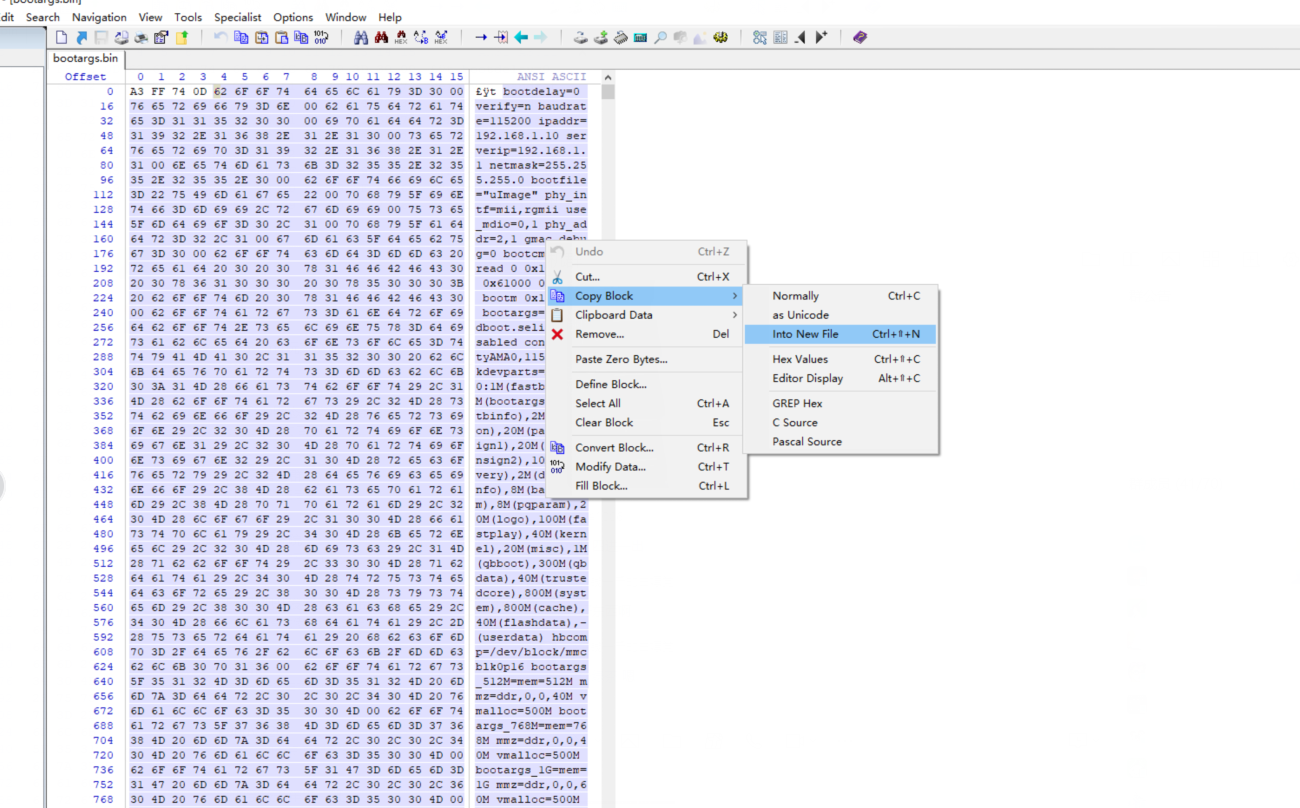Image resolution: width=1300 pixels, height=808 pixels.
Task: Select Into New File in submenu
Action: point(840,334)
